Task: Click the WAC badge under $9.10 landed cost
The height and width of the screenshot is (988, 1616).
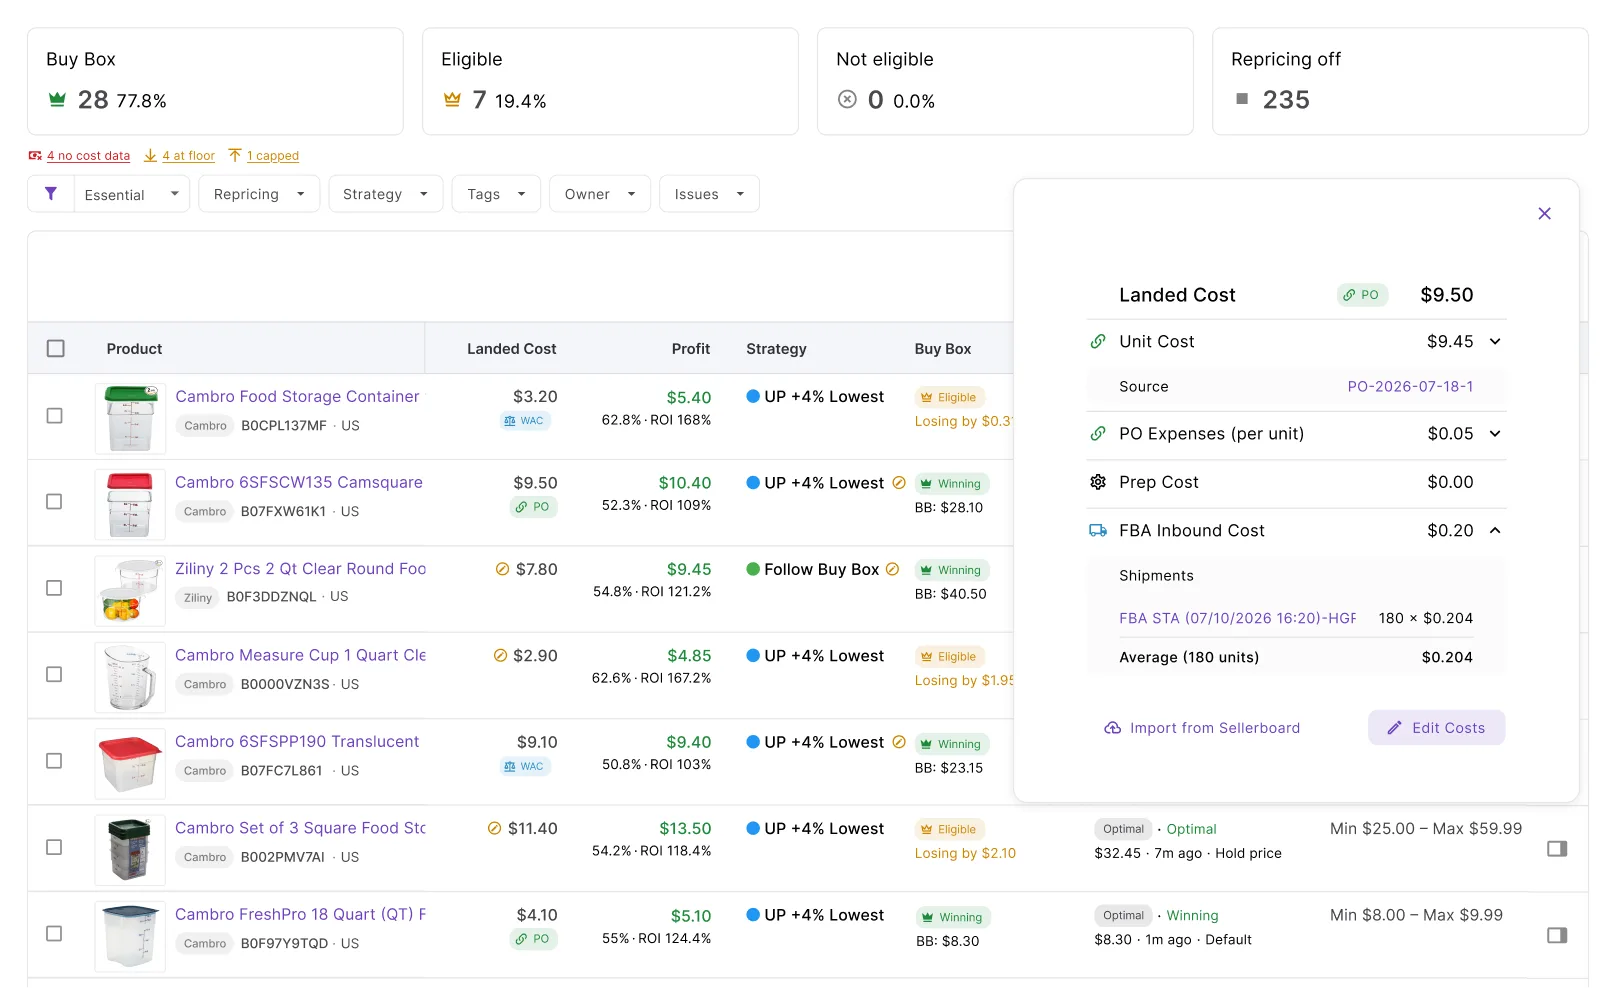Action: pyautogui.click(x=525, y=767)
